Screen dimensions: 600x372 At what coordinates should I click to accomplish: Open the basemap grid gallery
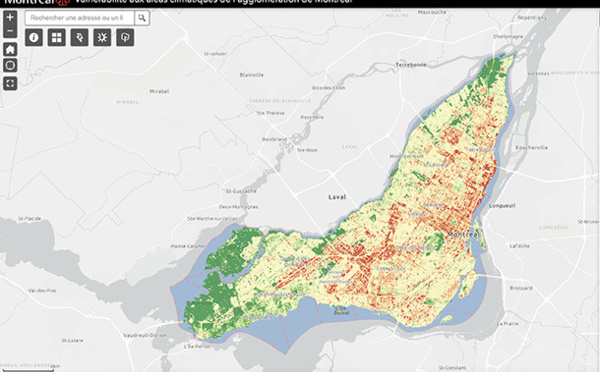[57, 38]
